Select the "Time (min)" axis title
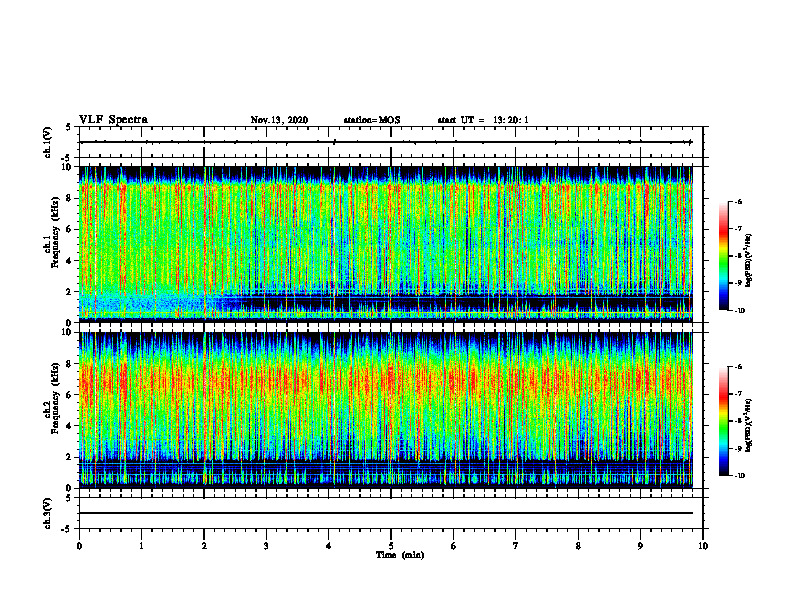Screen dimensions: 792x612 (x=400, y=555)
